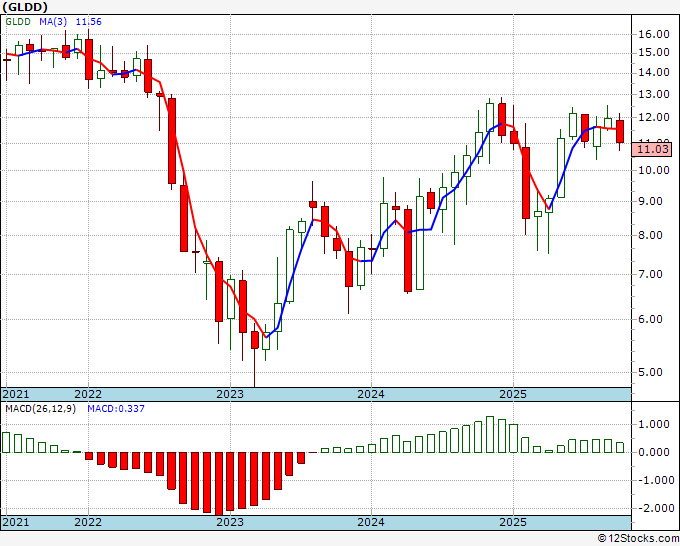Click the 11.56 moving average value
Viewport: 680px width, 546px height.
click(x=88, y=21)
